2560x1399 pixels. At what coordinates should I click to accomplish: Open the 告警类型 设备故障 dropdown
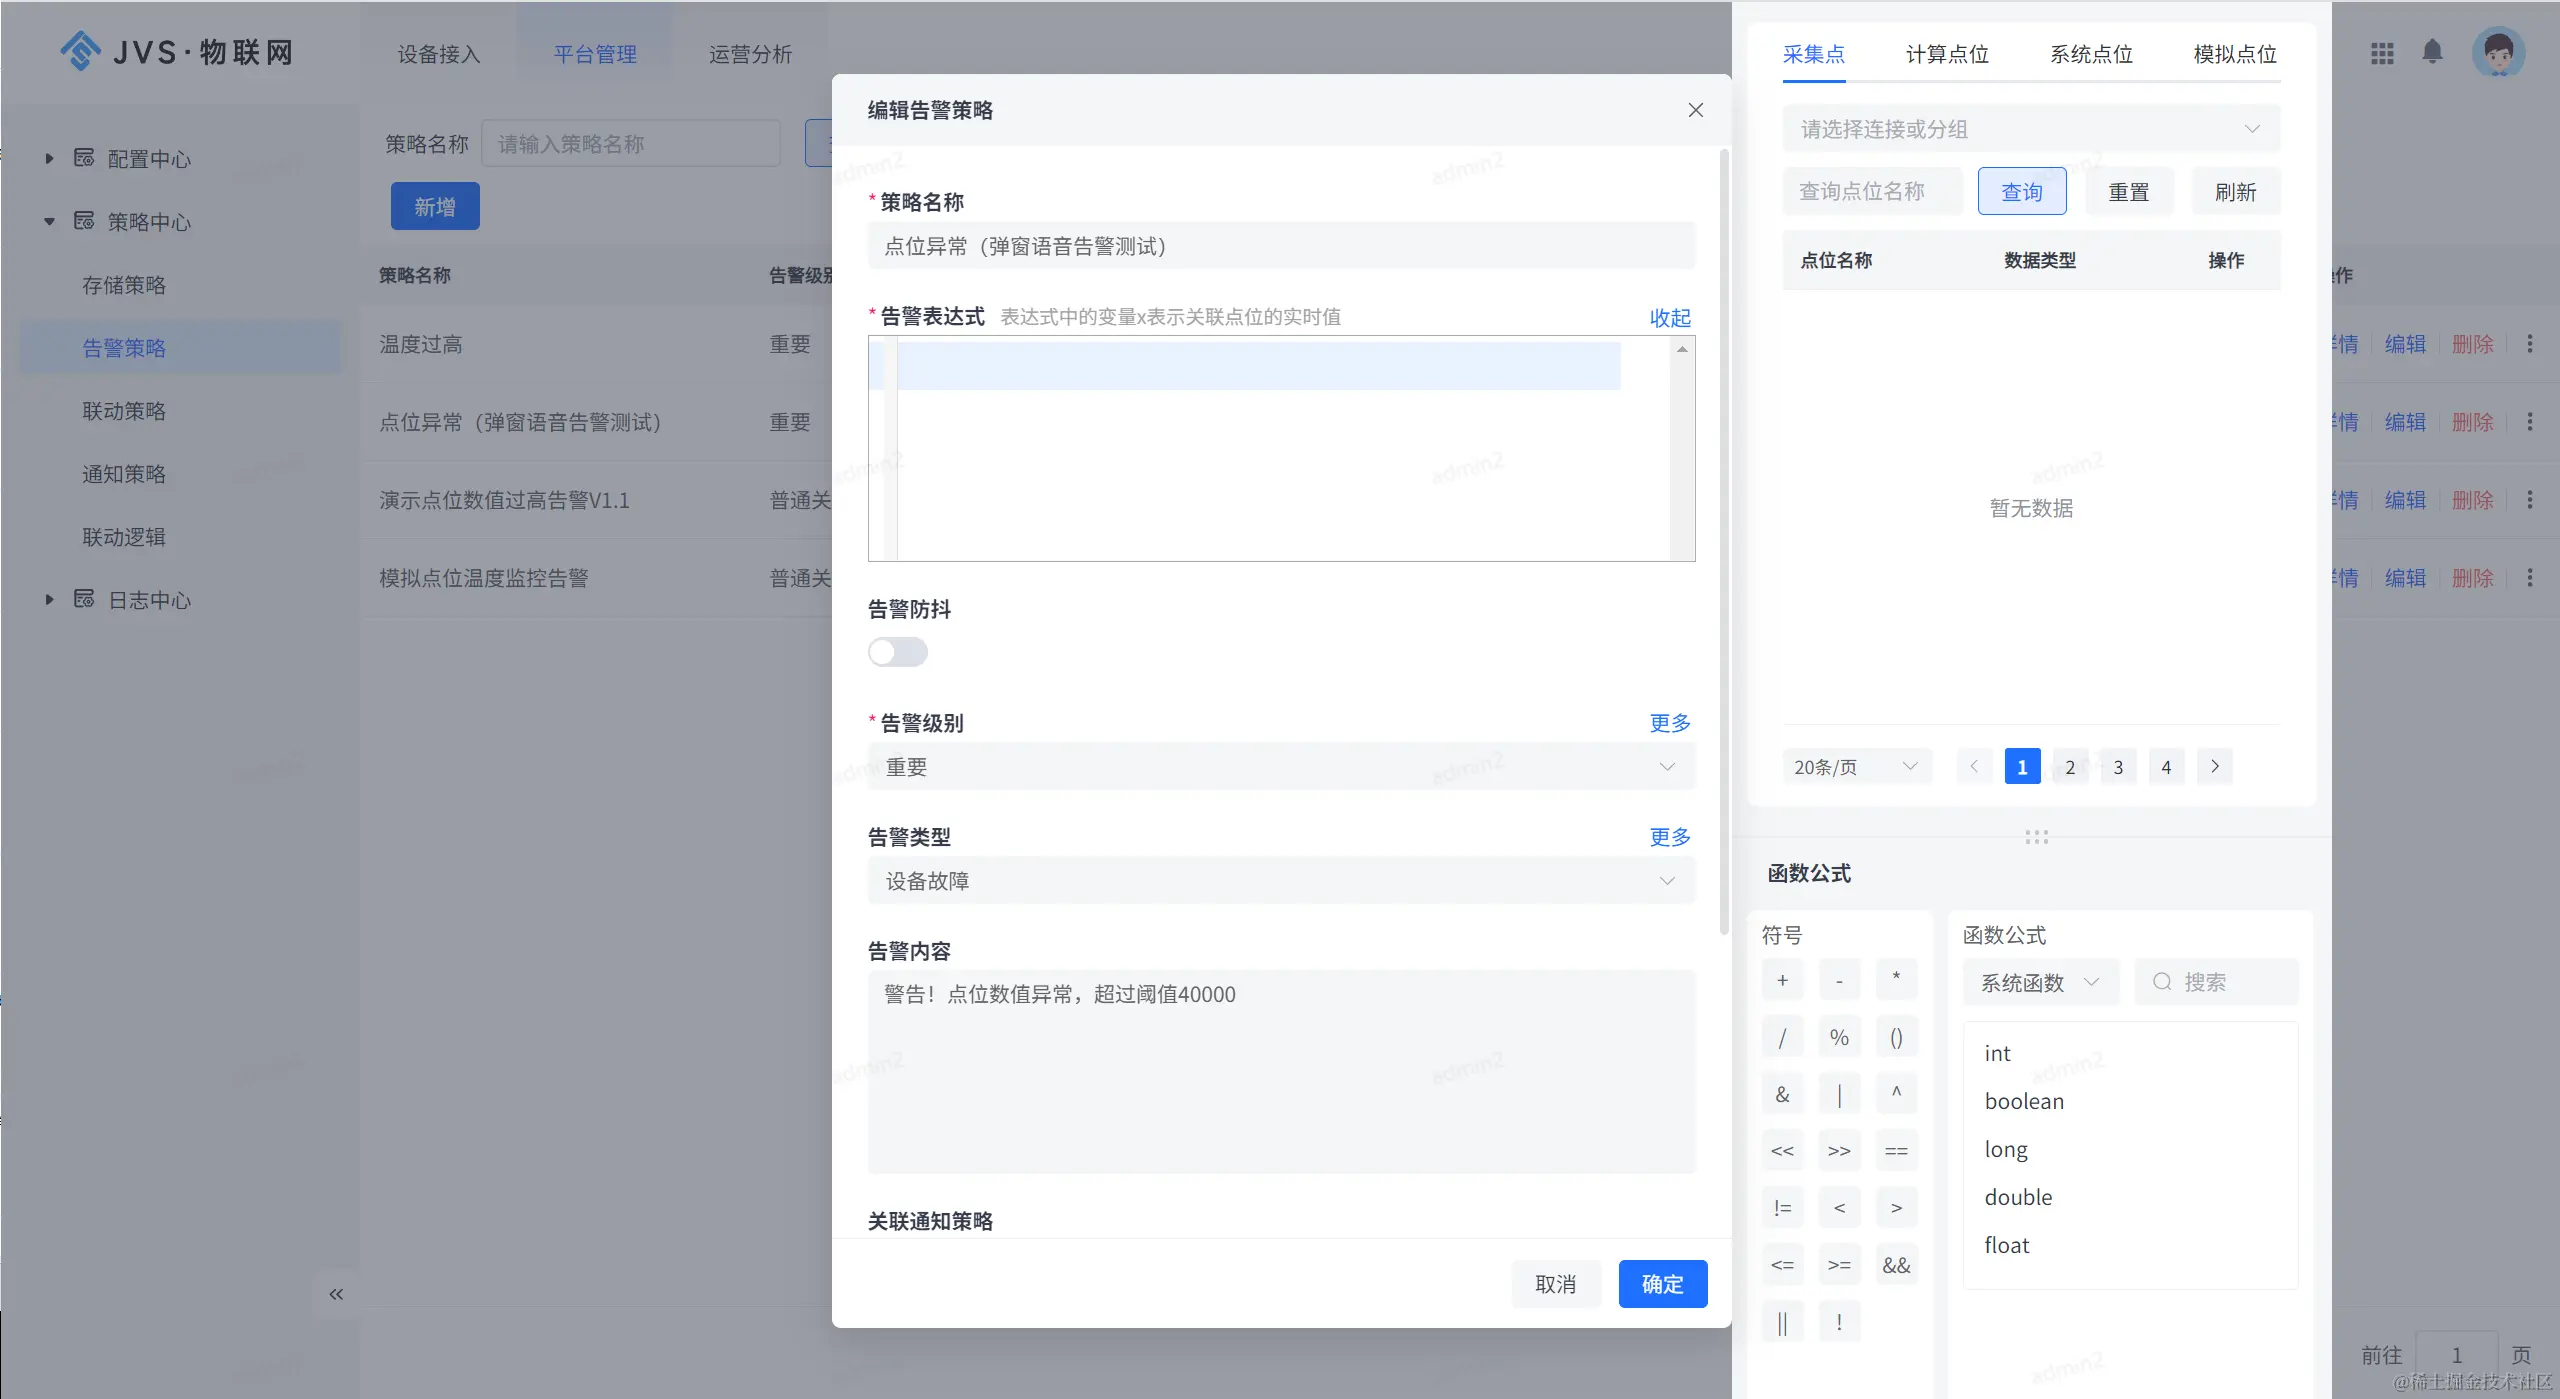1280,881
